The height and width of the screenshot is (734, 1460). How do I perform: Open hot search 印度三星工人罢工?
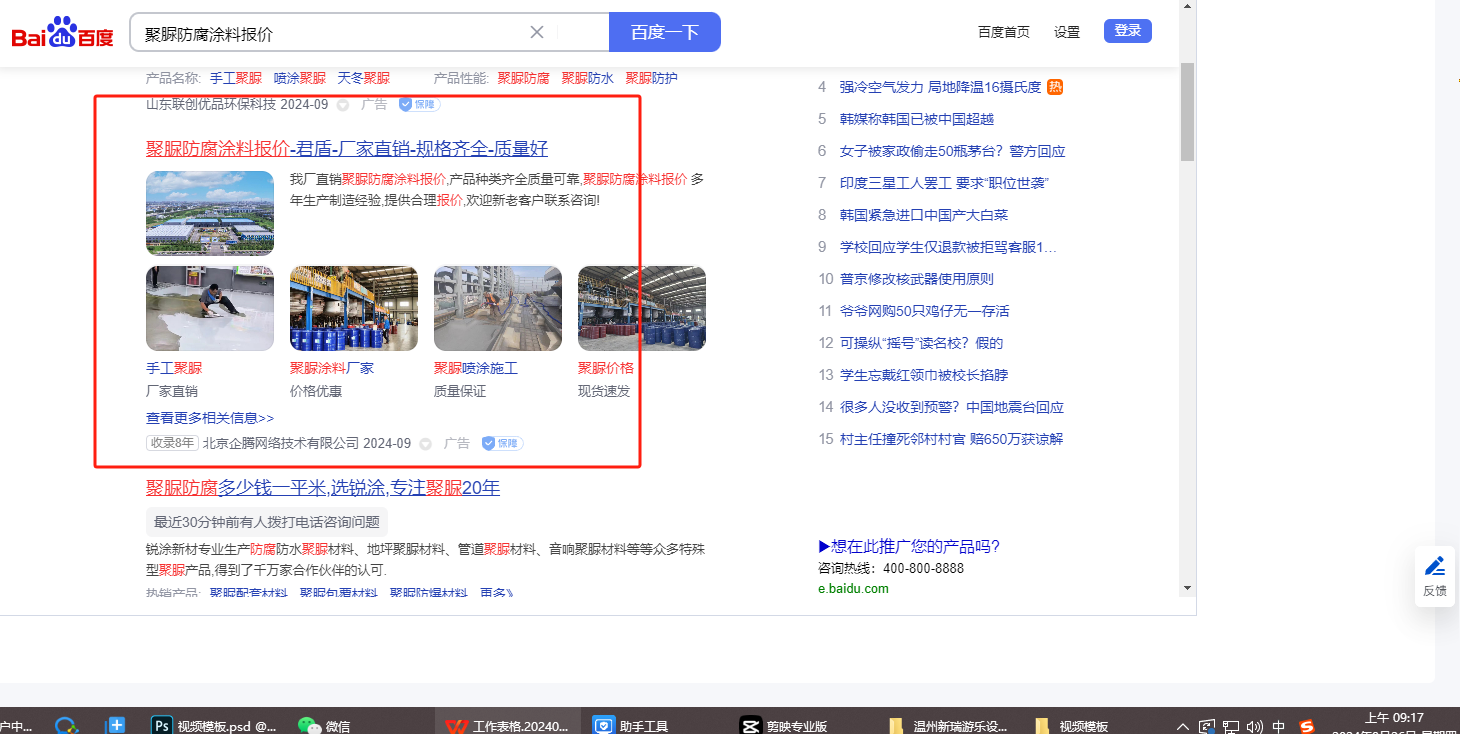pyautogui.click(x=944, y=183)
